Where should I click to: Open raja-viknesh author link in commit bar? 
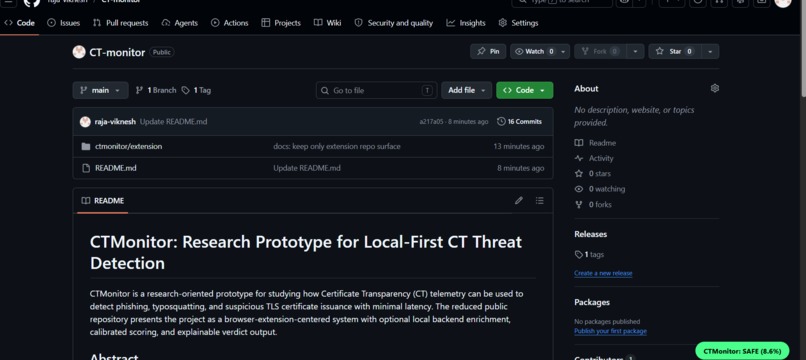(115, 122)
